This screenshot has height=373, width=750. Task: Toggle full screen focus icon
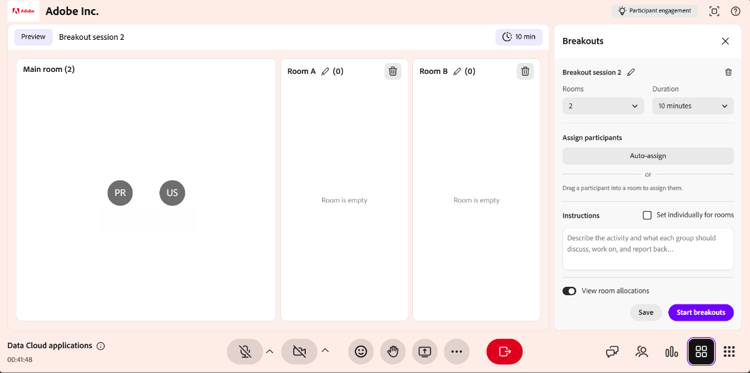[x=714, y=11]
